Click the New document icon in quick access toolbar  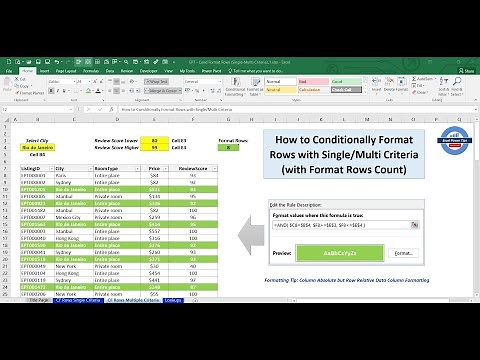tap(9, 62)
